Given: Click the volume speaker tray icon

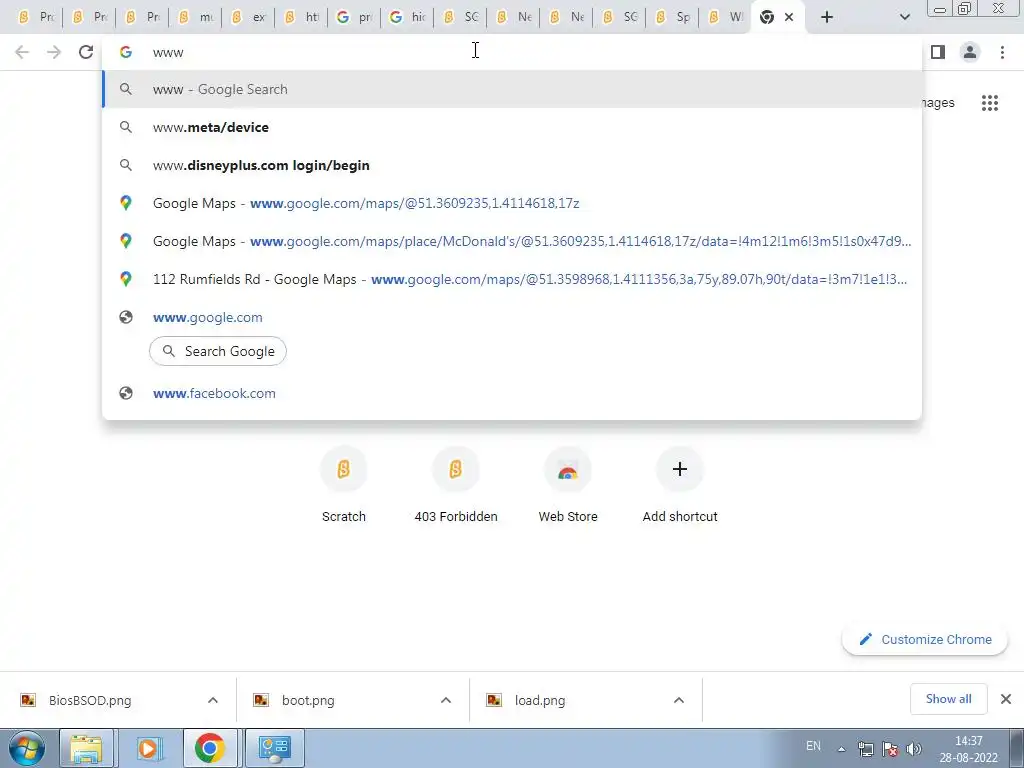Looking at the screenshot, I should click(x=914, y=749).
